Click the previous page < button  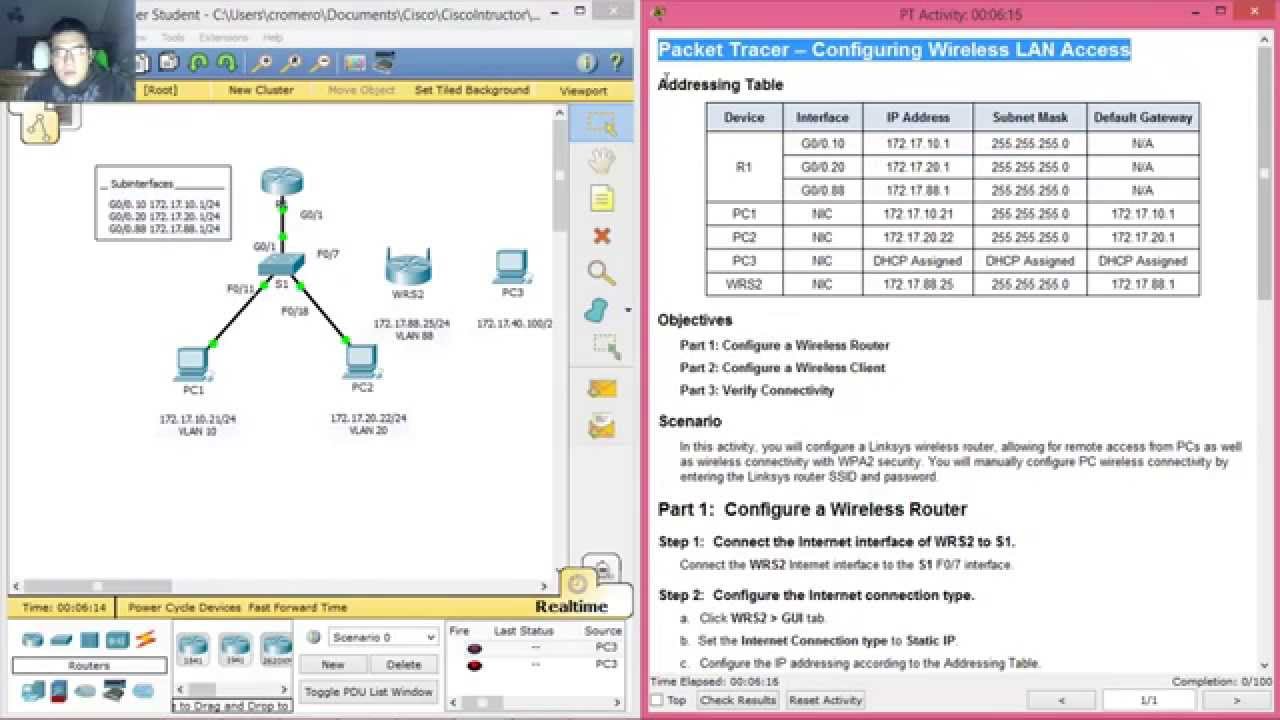pos(1062,700)
